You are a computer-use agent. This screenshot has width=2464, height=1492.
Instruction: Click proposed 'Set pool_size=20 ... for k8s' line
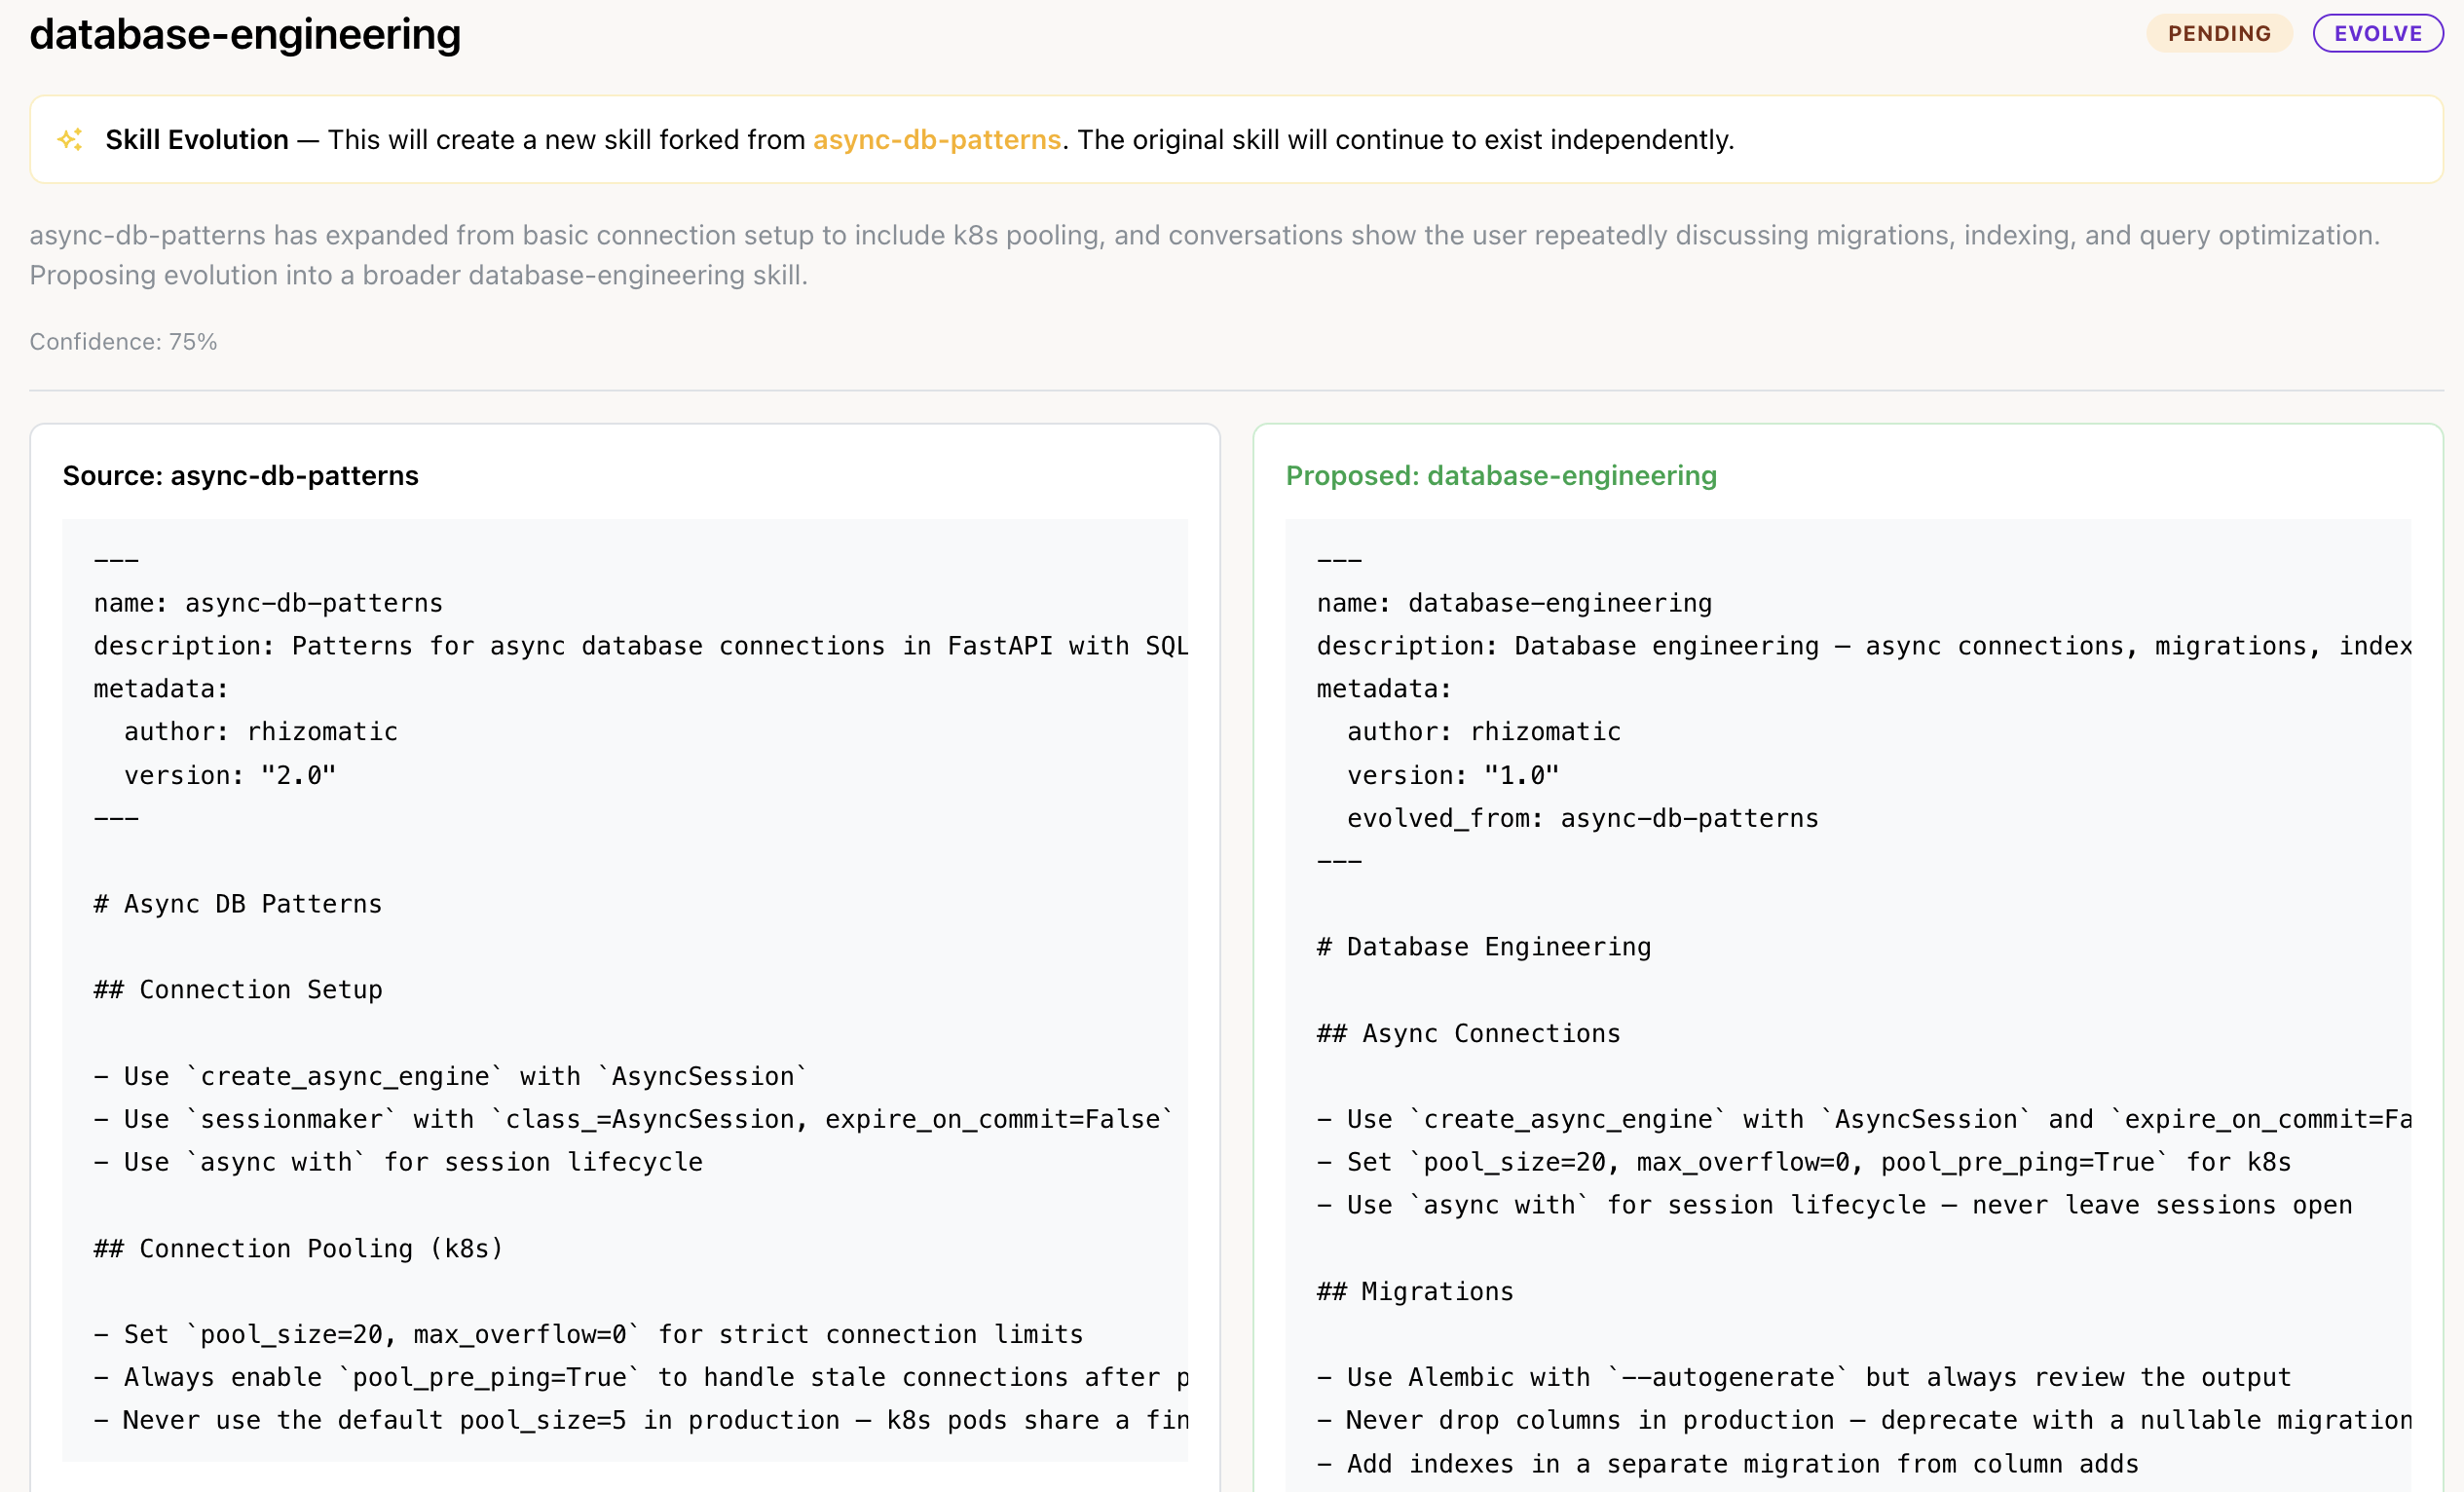pos(1803,1162)
